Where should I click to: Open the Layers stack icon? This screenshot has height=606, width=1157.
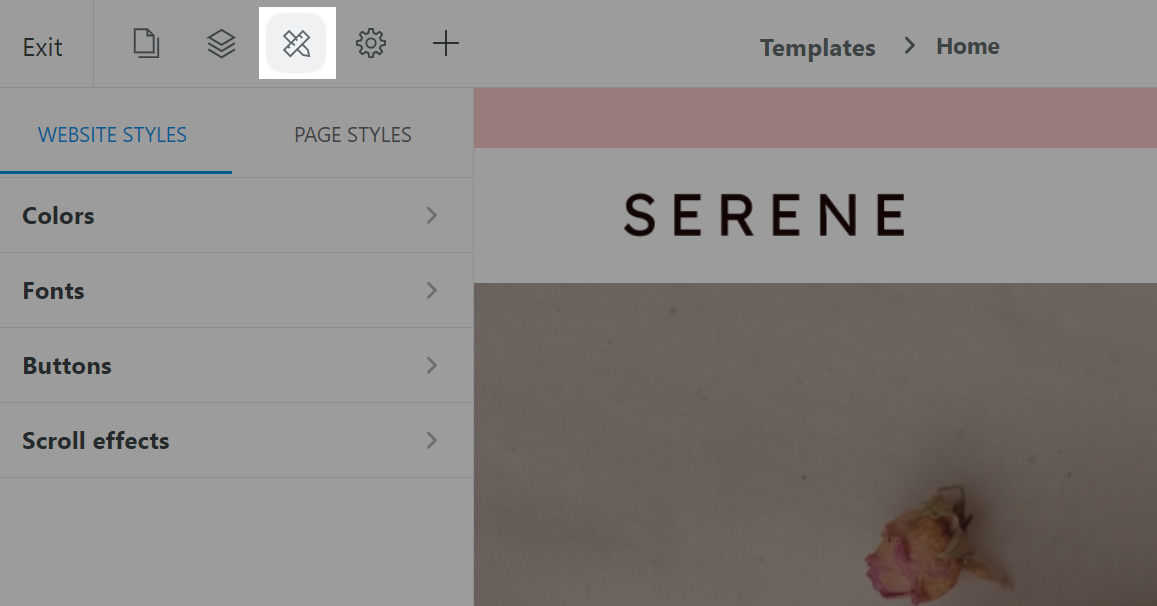coord(221,44)
